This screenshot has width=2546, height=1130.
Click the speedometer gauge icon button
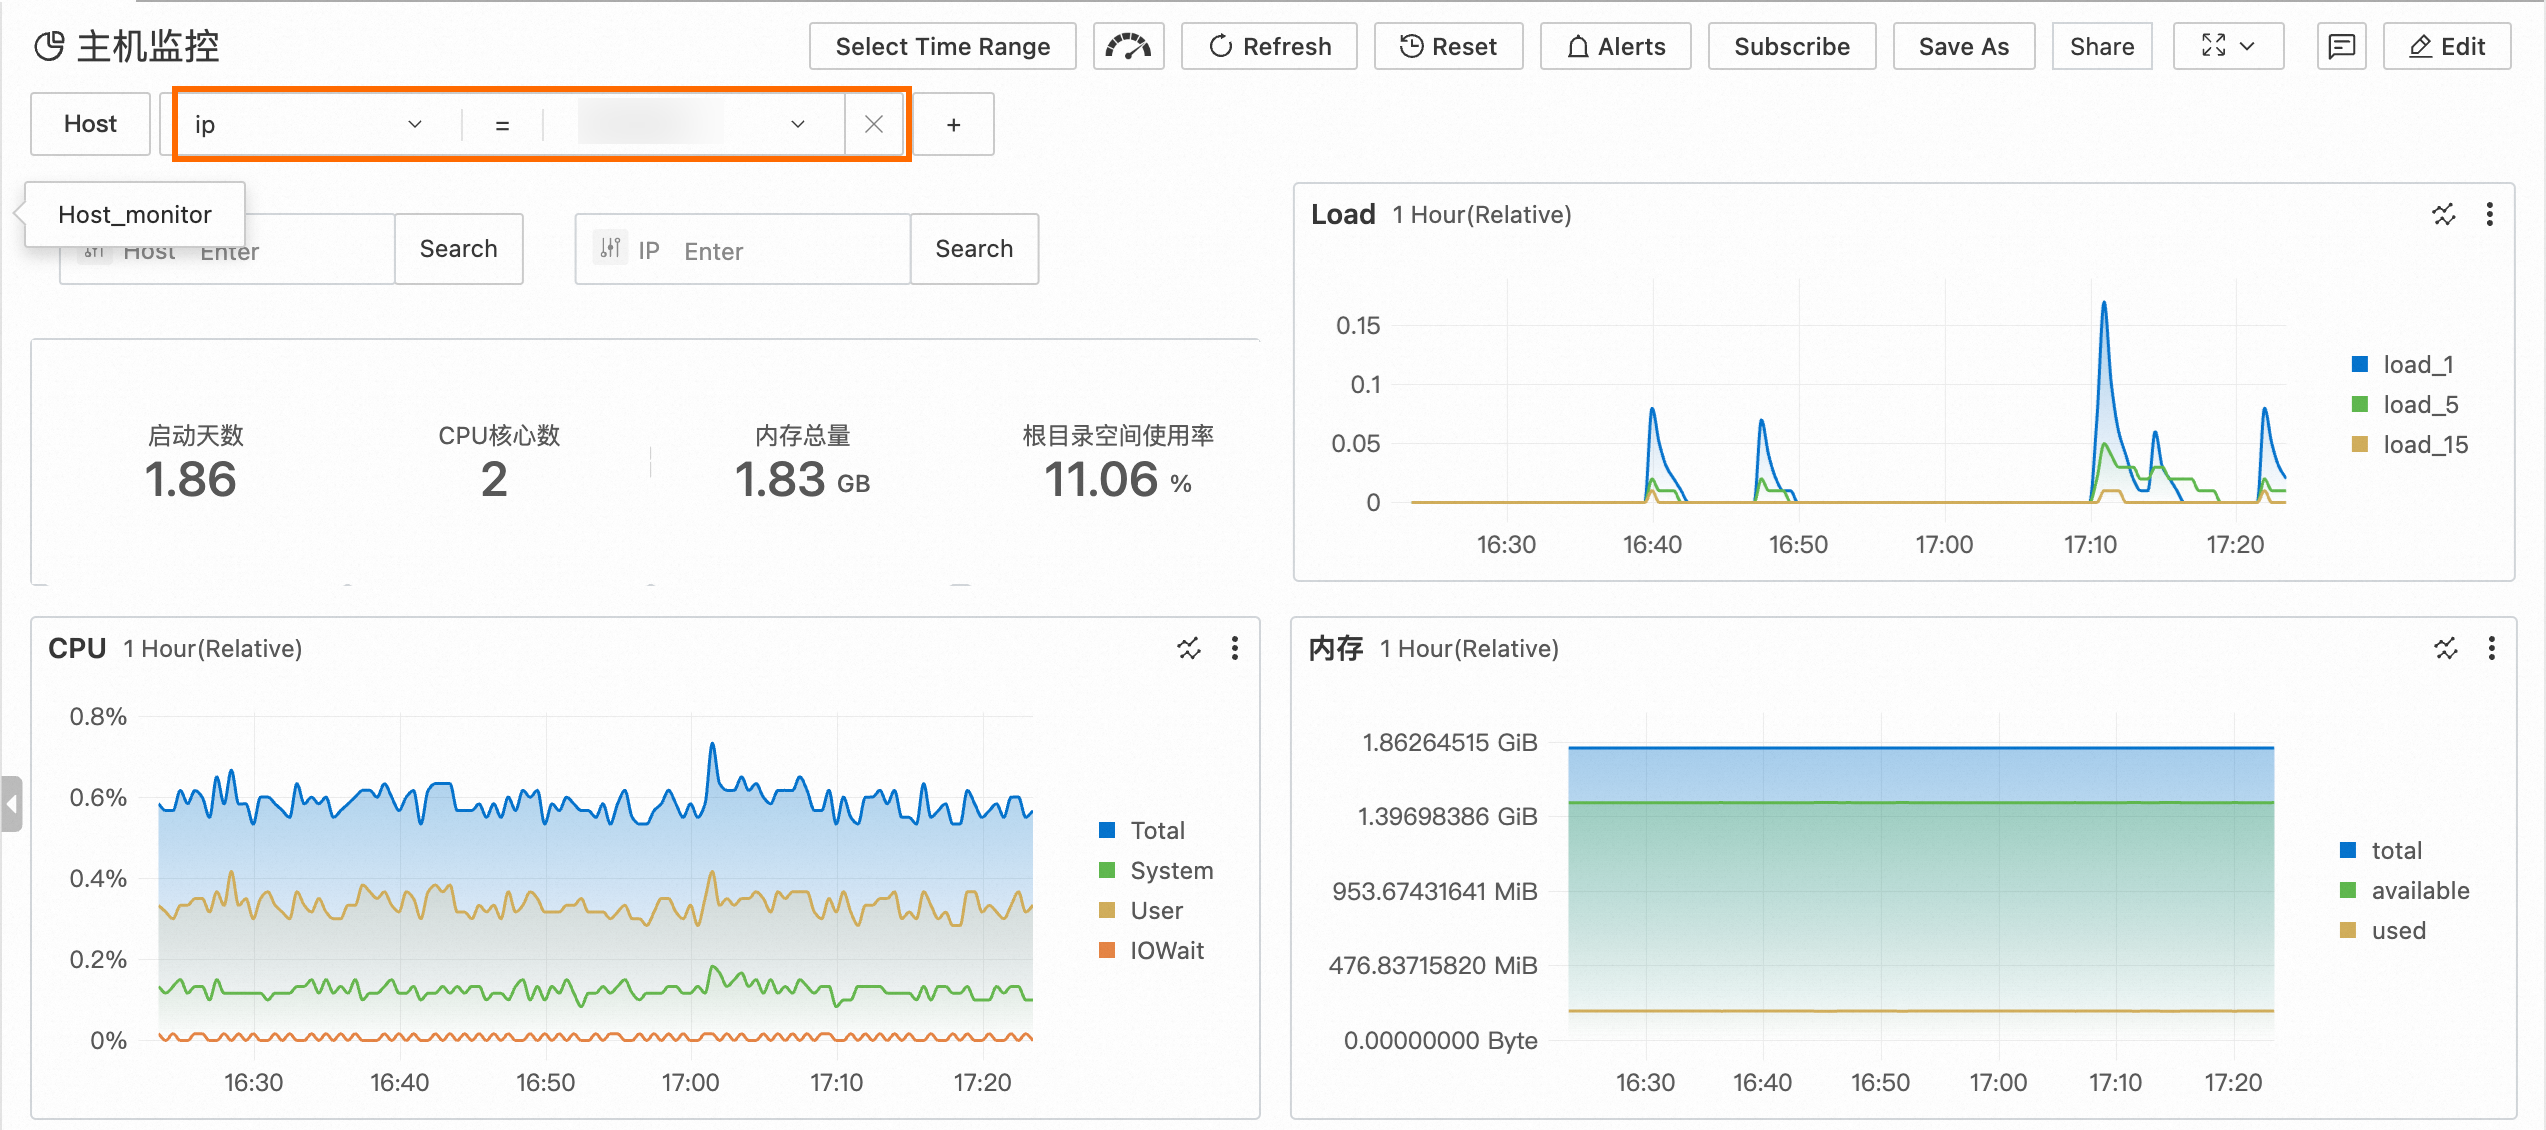[x=1128, y=46]
